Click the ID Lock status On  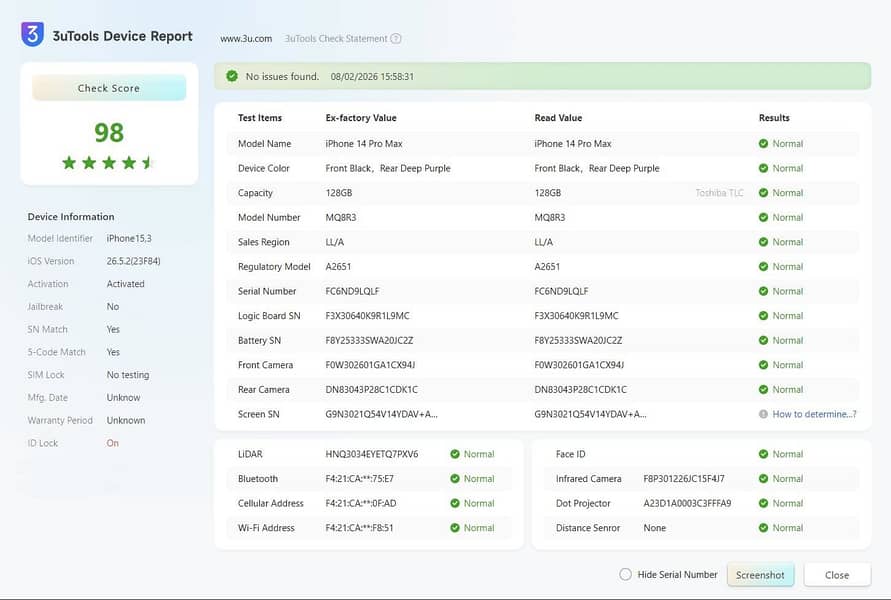pyautogui.click(x=113, y=443)
